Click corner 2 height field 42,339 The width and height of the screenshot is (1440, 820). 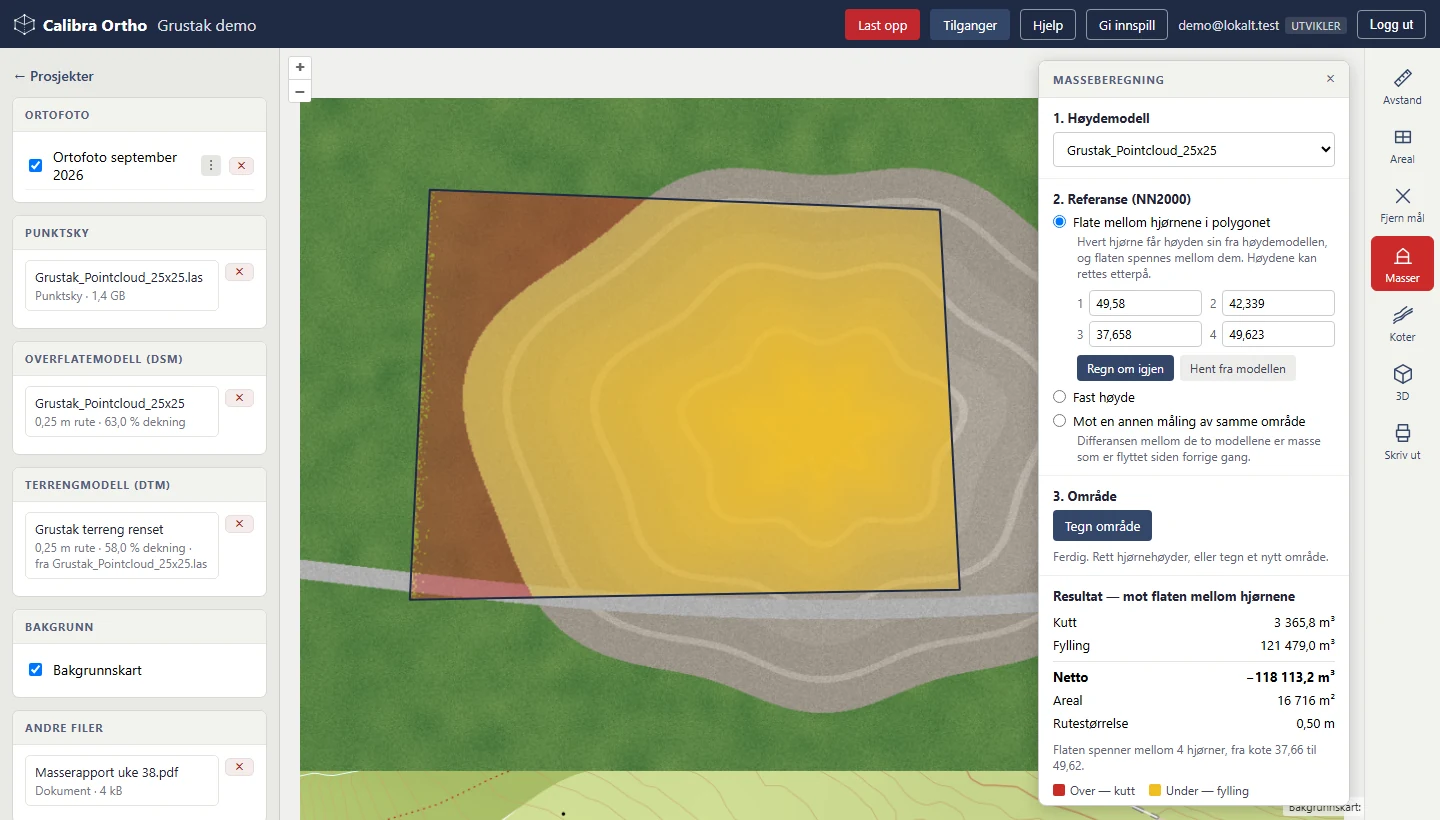click(x=1278, y=303)
